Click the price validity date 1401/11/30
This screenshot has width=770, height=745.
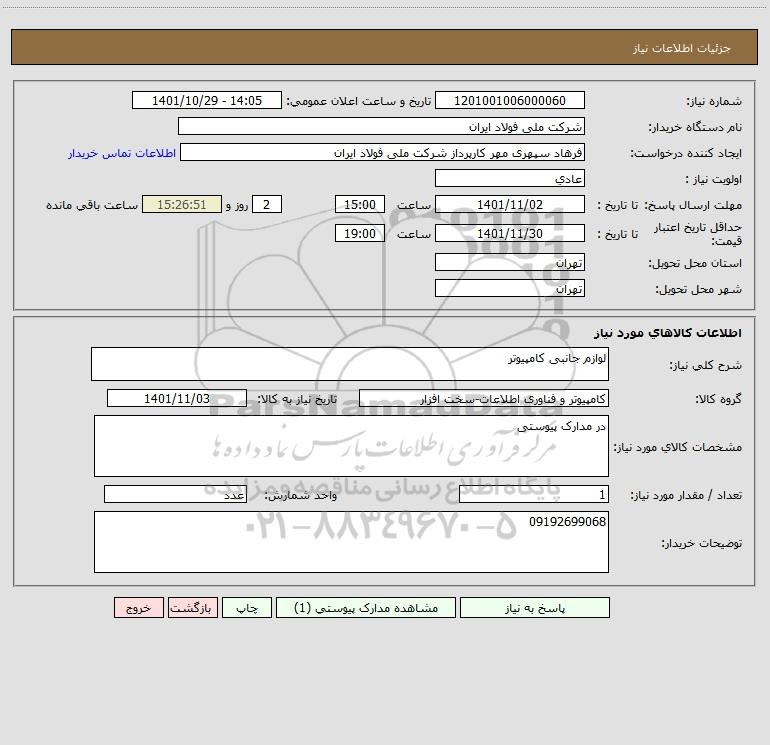click(510, 233)
